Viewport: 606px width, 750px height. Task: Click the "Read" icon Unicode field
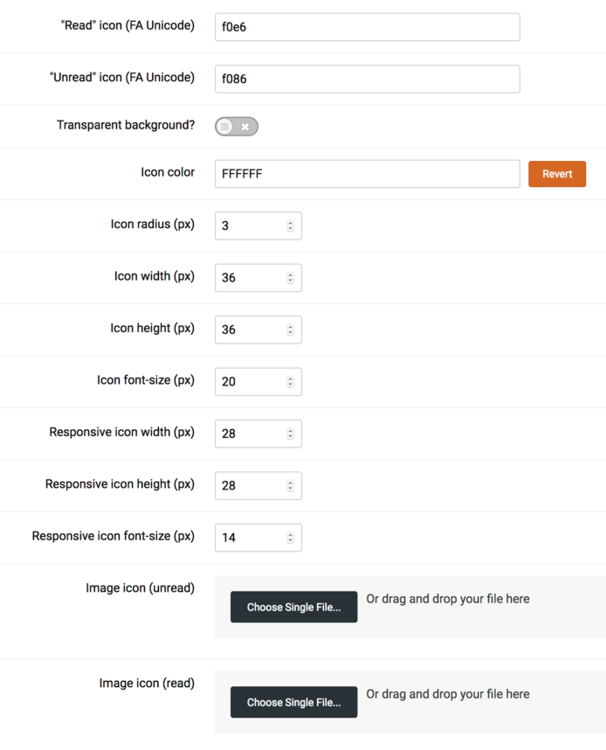(x=367, y=27)
